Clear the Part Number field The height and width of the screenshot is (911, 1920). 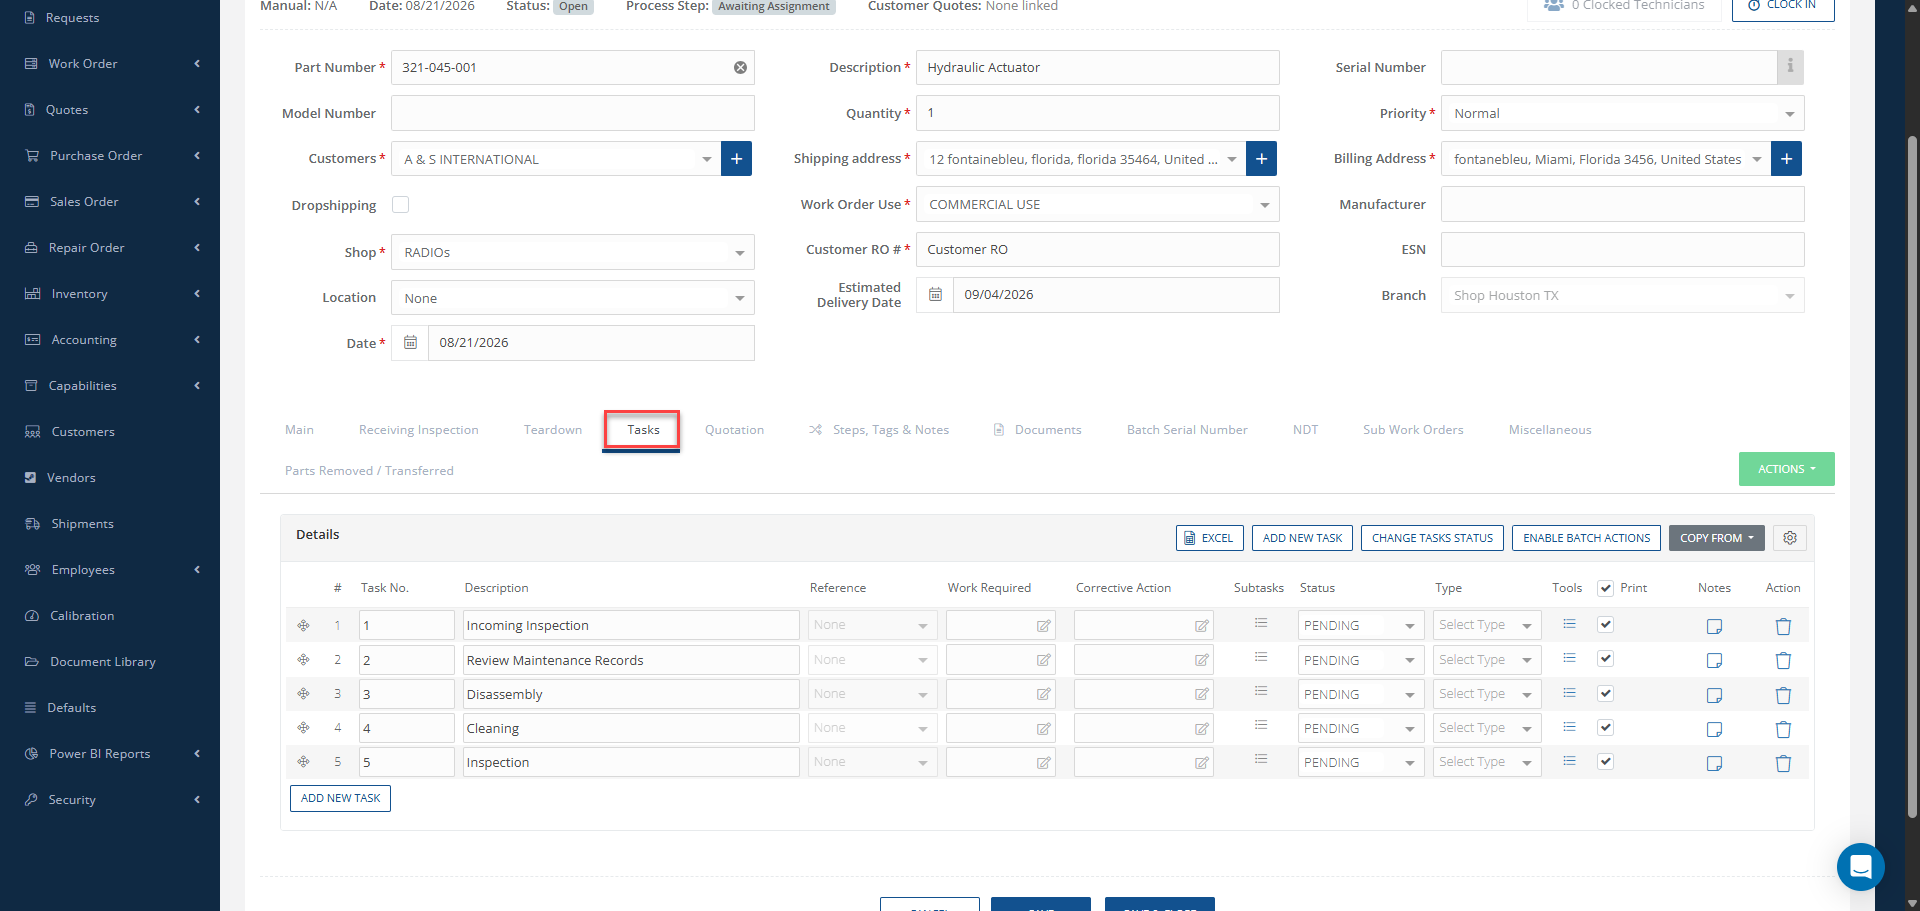pos(740,68)
